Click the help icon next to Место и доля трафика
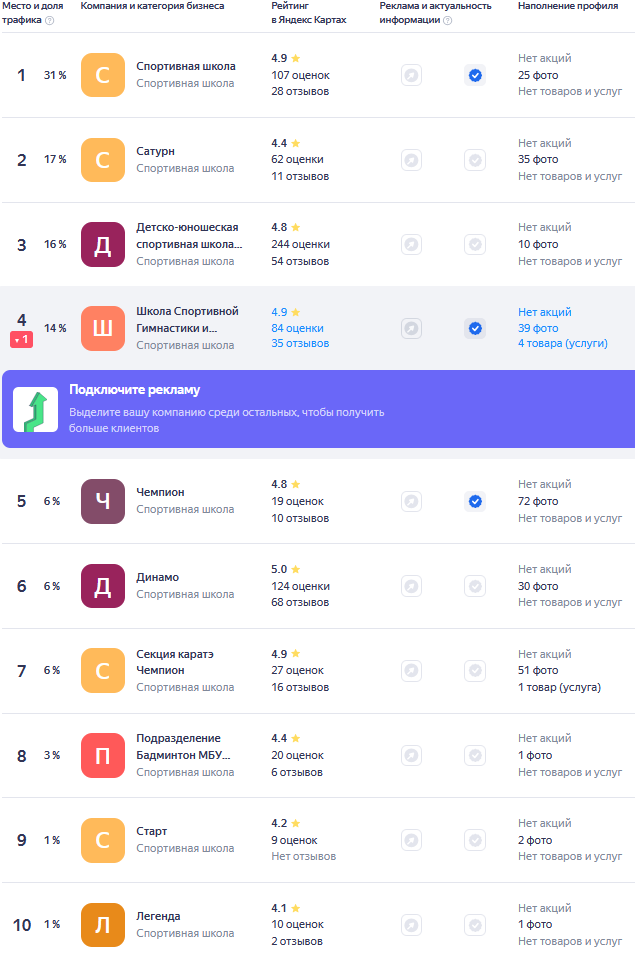The height and width of the screenshot is (965, 635). 50,20
